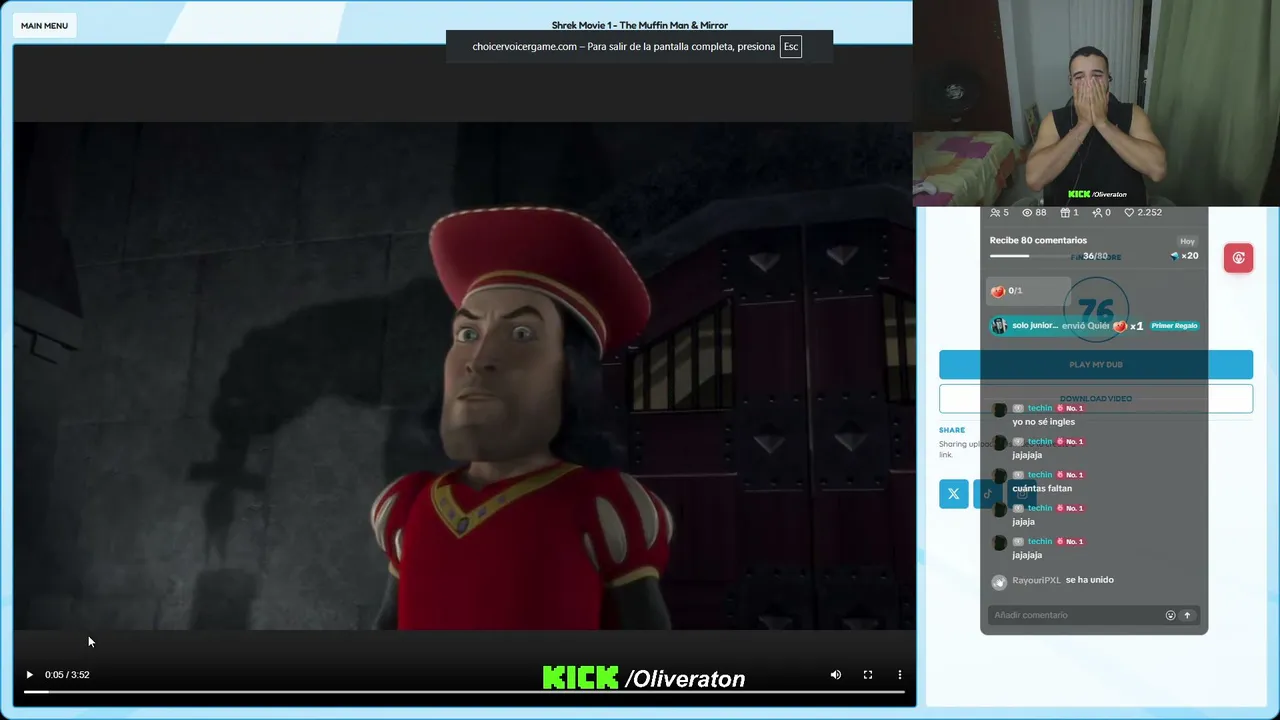Click the new followers icon showing 0
1280x720 pixels.
[x=1097, y=212]
